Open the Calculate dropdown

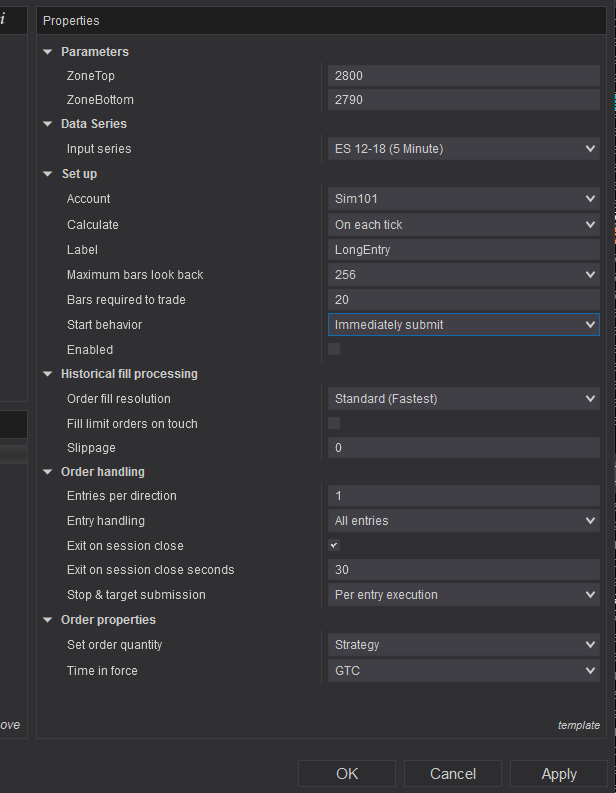pos(464,225)
